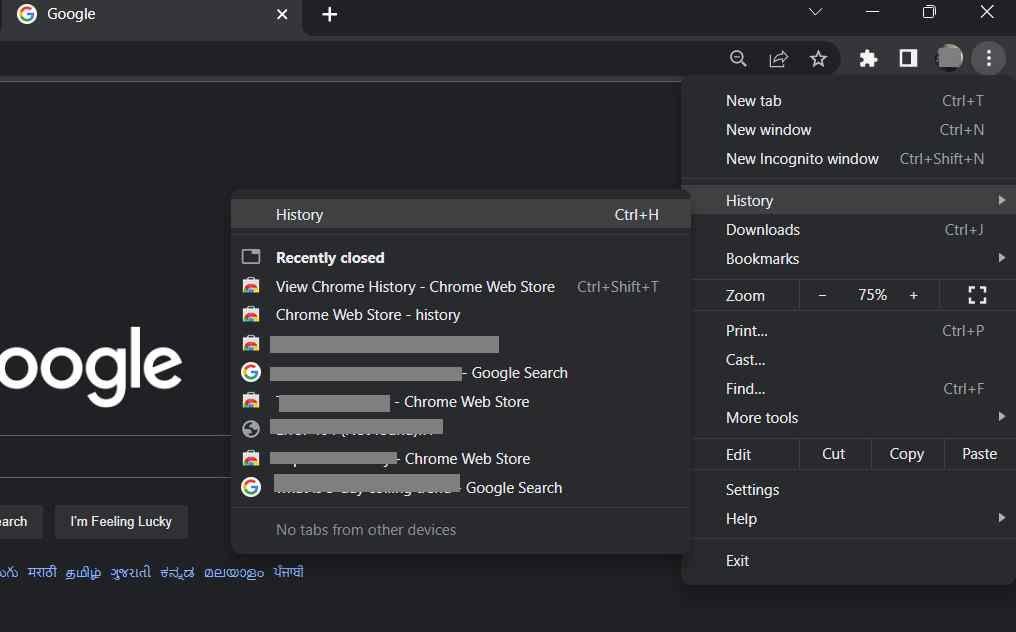1016x632 pixels.
Task: Open the tab search chevron dropdown
Action: pyautogui.click(x=816, y=12)
